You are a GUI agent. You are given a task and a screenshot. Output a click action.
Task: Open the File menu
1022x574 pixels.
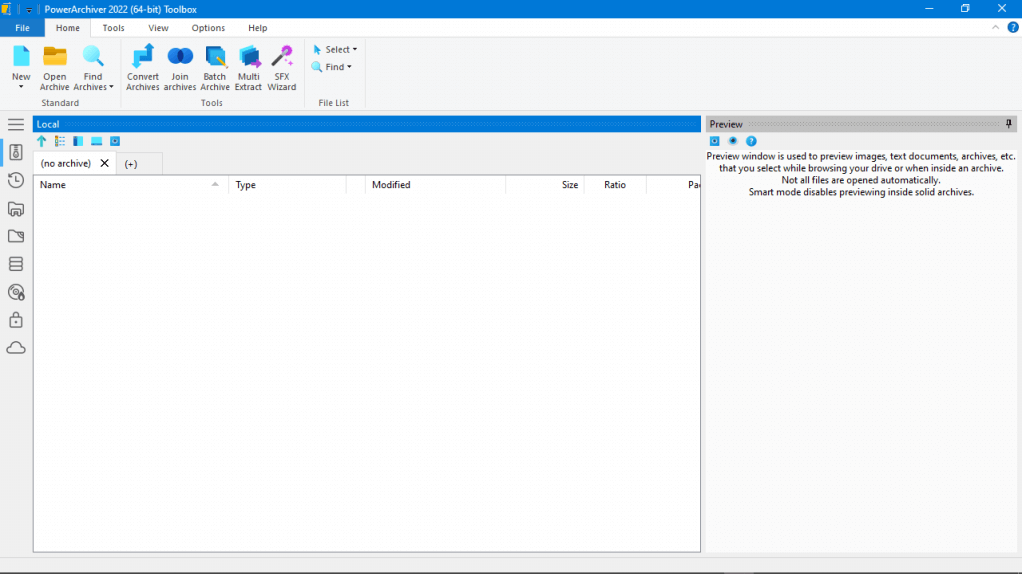(x=22, y=28)
